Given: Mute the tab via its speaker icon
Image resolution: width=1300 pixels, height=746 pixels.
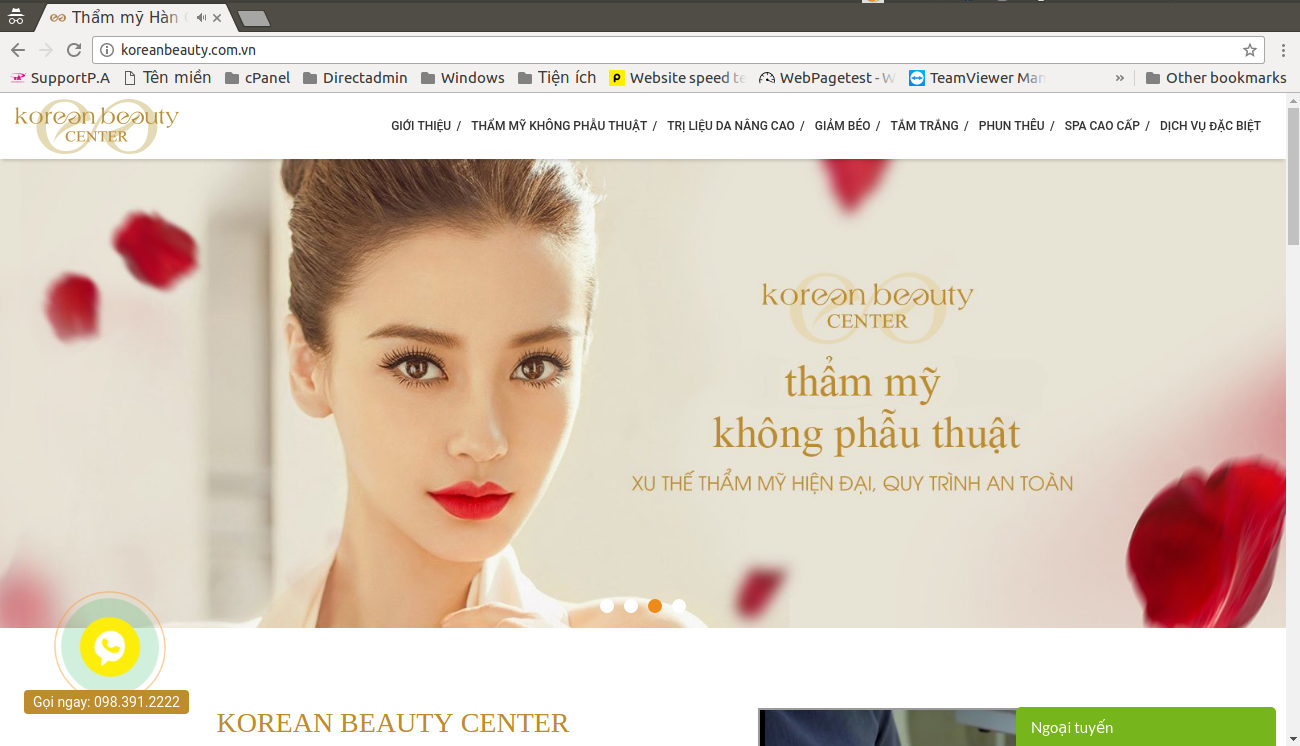Looking at the screenshot, I should click(x=201, y=18).
